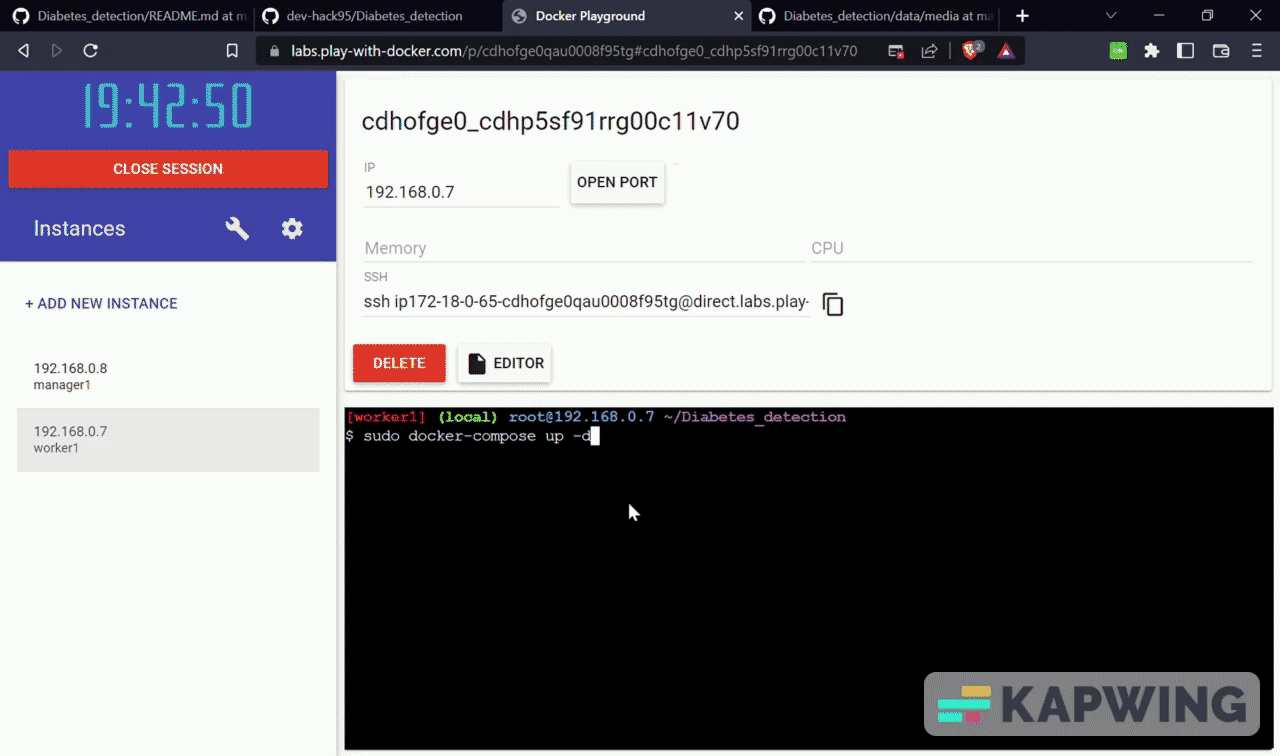This screenshot has width=1280, height=756.
Task: Click the CPU label
Action: coord(827,248)
